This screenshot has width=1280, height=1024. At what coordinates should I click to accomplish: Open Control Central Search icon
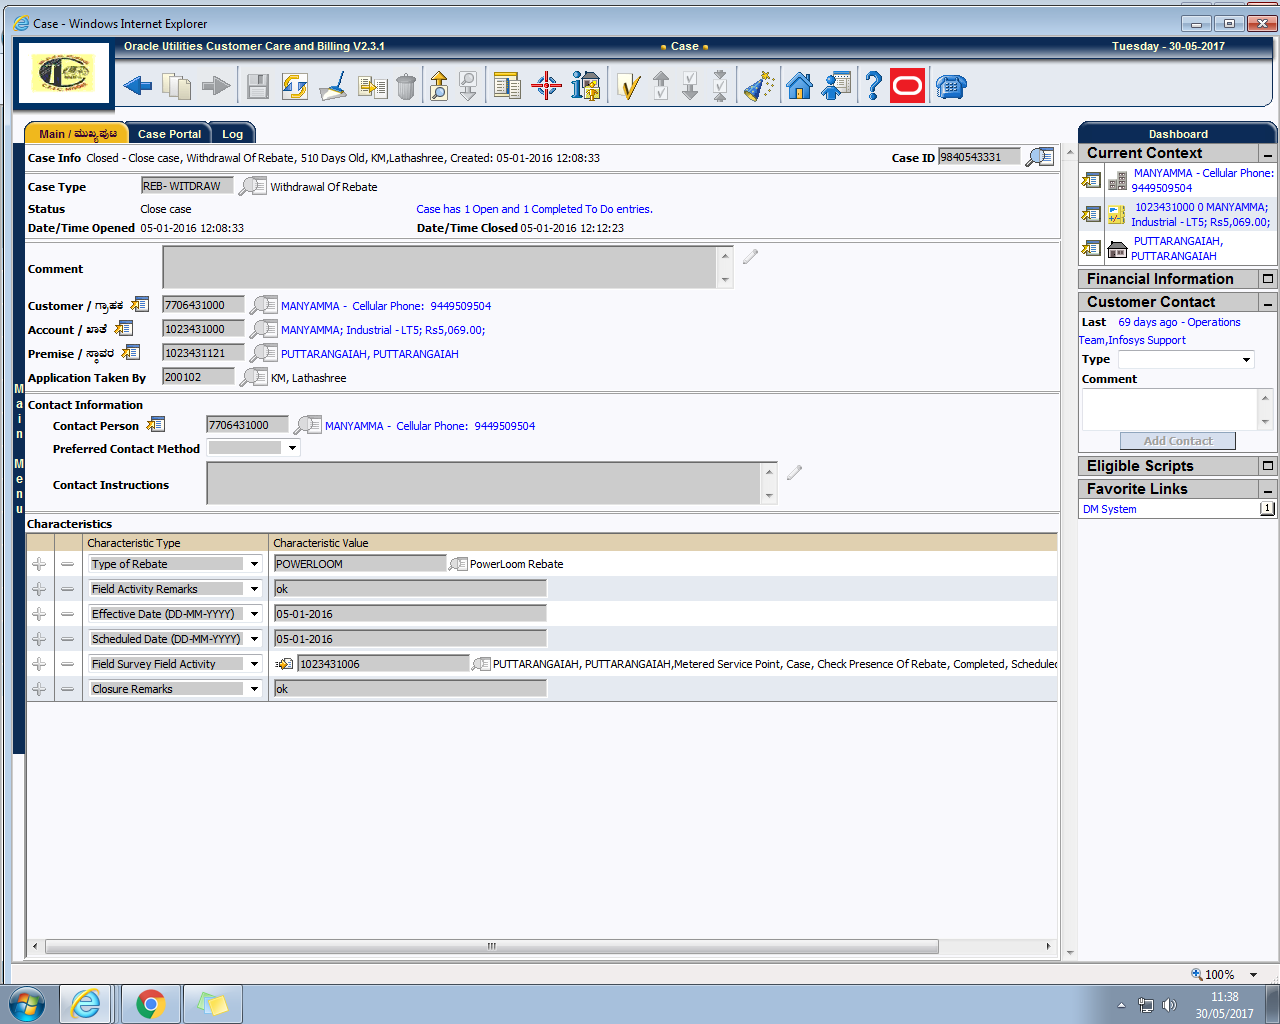[x=507, y=86]
